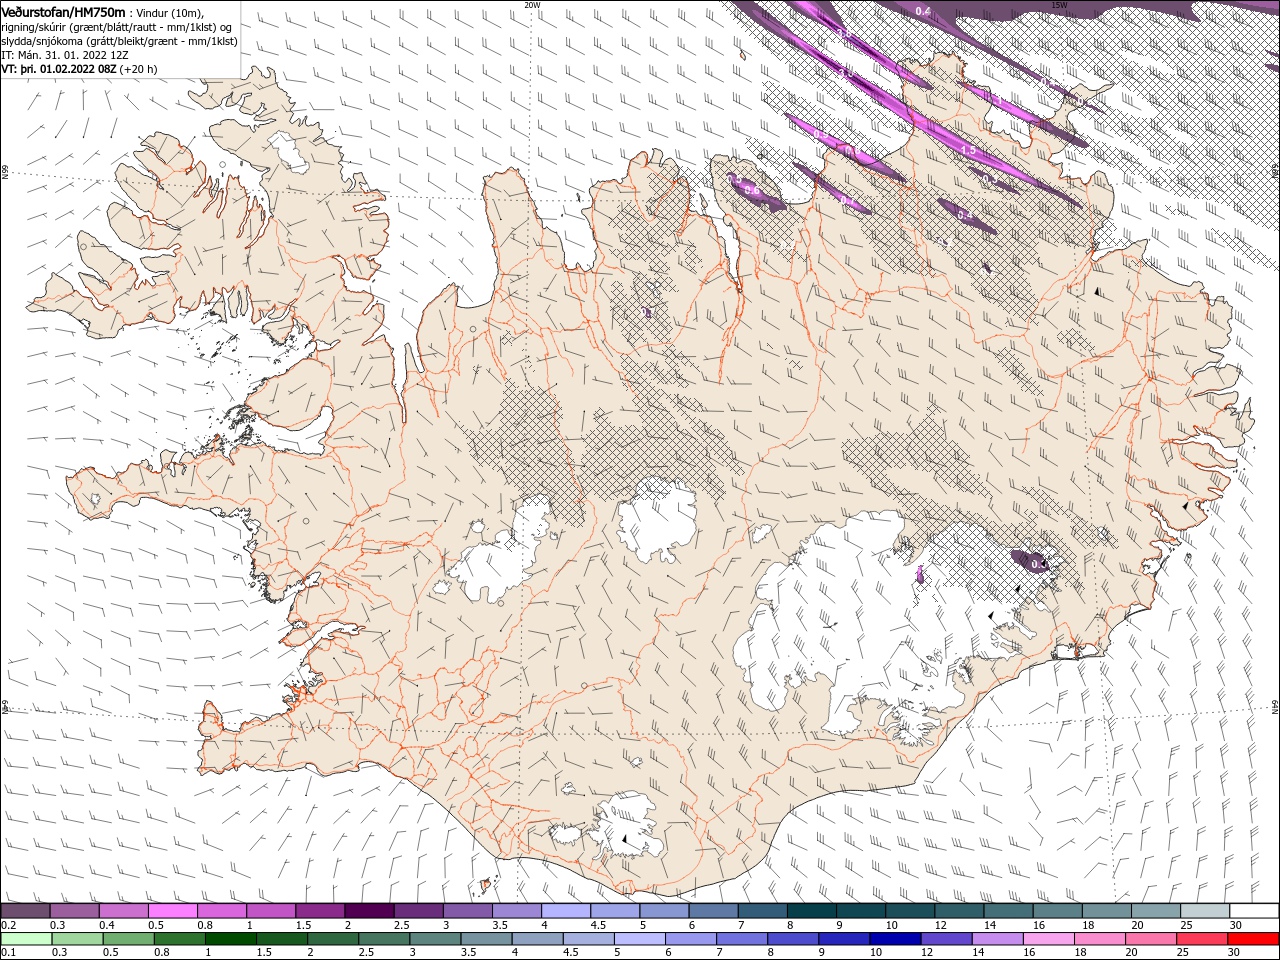Screen dimensions: 1280x960
Task: Click the 0.2 label on snow scale
Action: coord(8,925)
